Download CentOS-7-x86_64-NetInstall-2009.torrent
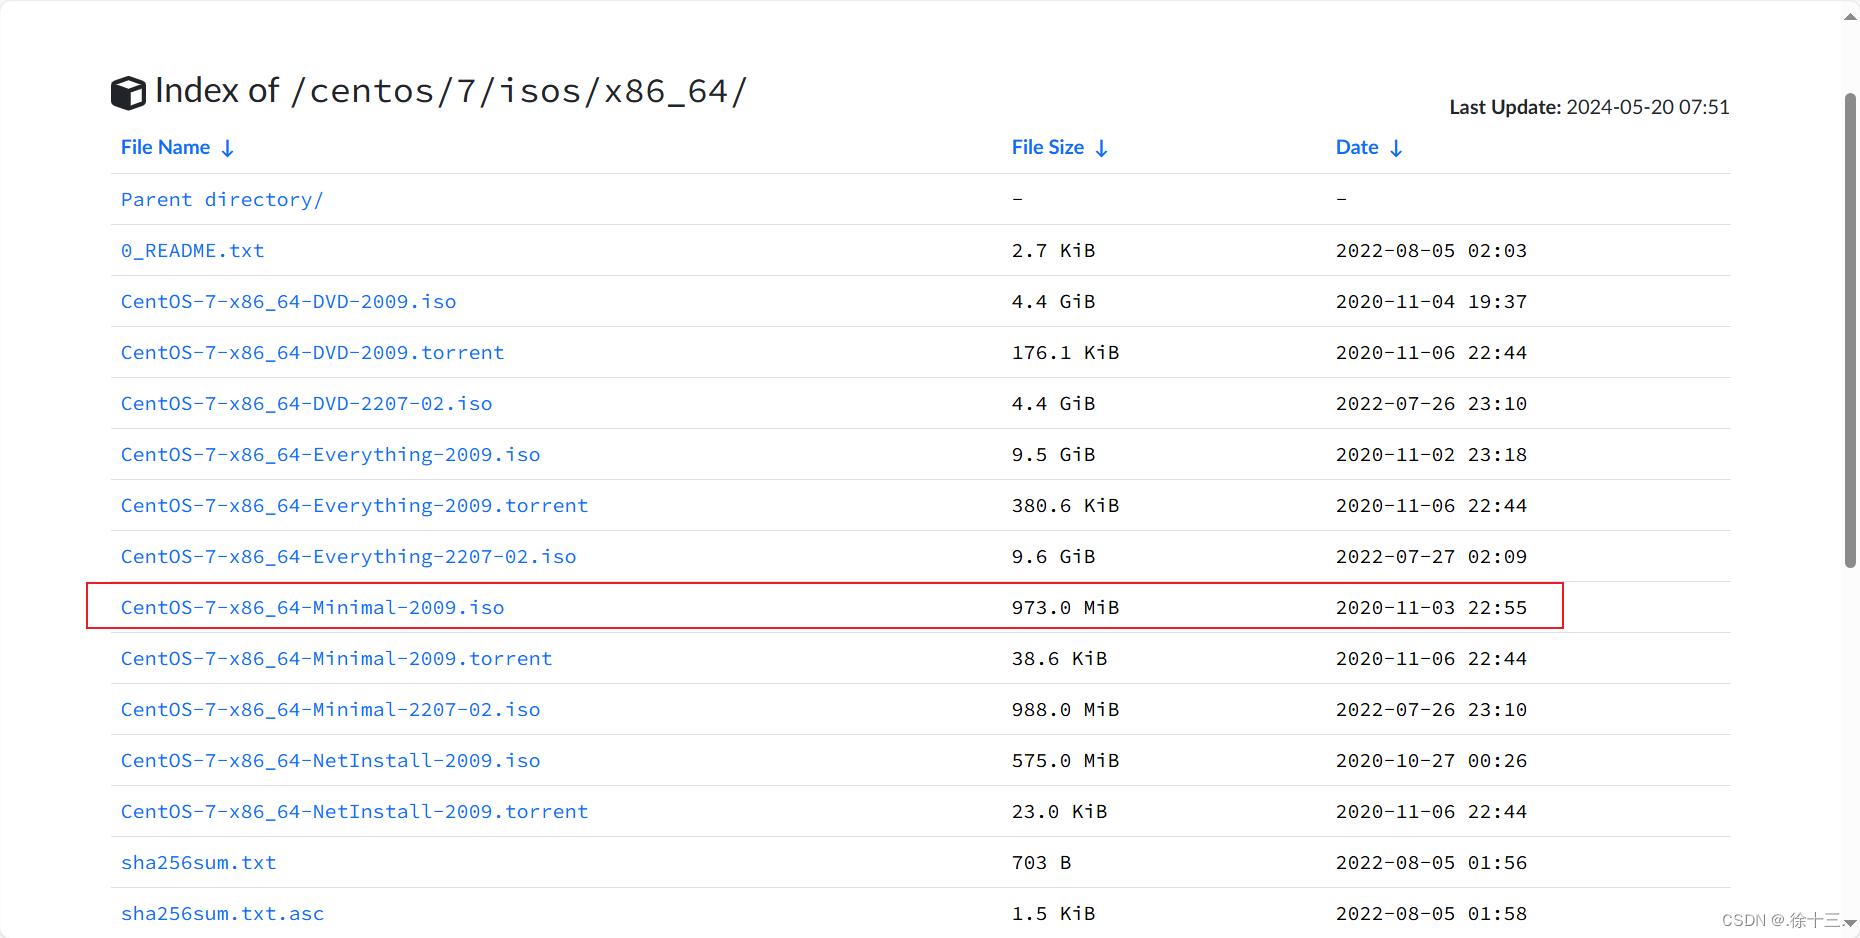1860x938 pixels. coord(355,811)
